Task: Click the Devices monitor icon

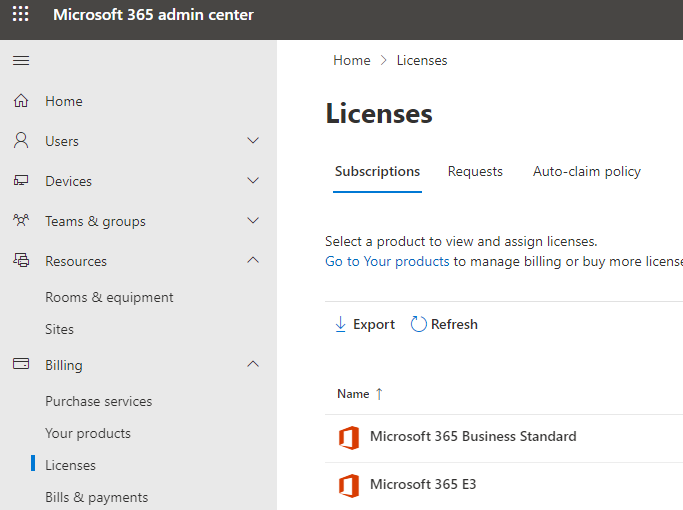Action: tap(21, 180)
